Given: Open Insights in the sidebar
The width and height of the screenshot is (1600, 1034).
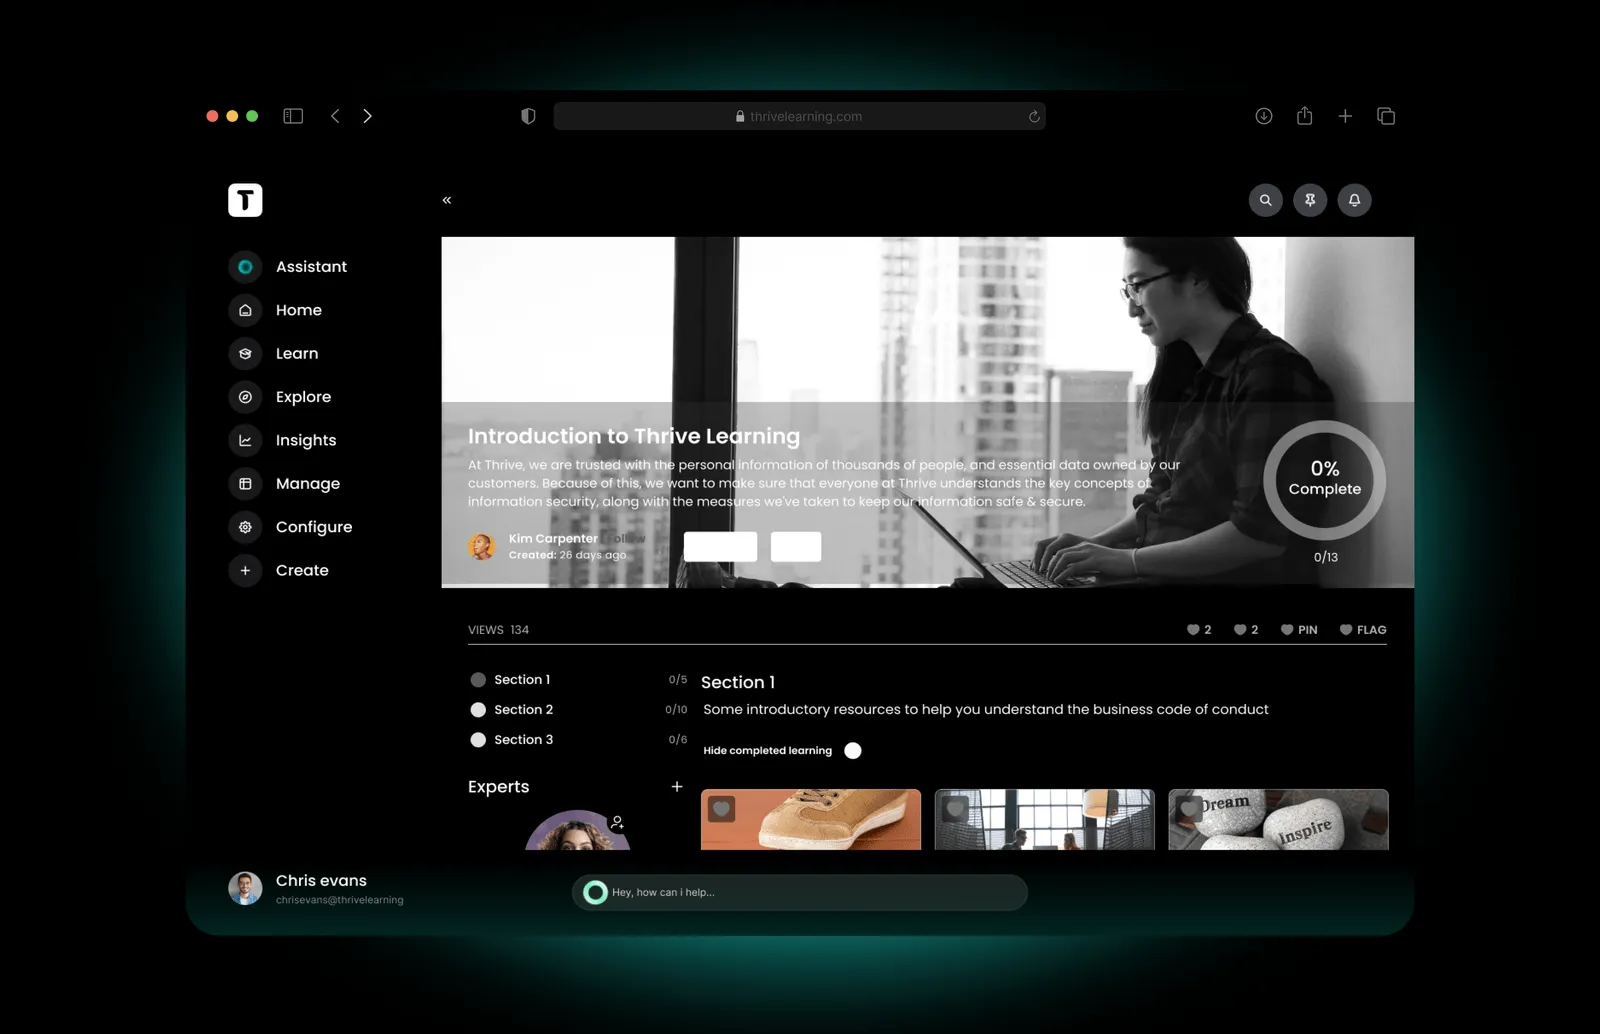Looking at the screenshot, I should [283, 440].
